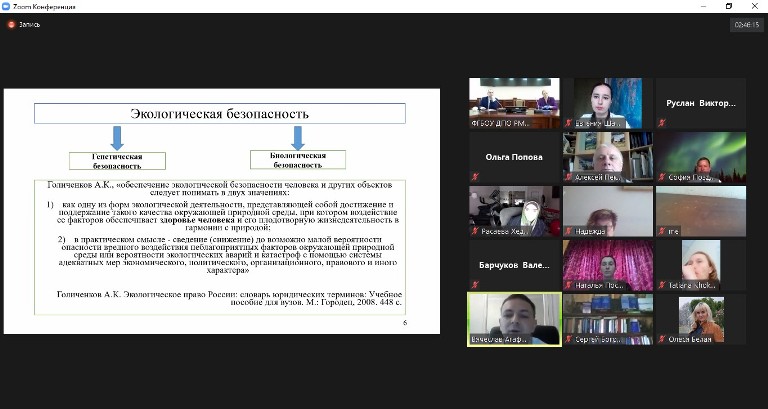Click muted mic icon on Барчуков Вале tile

tap(474, 285)
